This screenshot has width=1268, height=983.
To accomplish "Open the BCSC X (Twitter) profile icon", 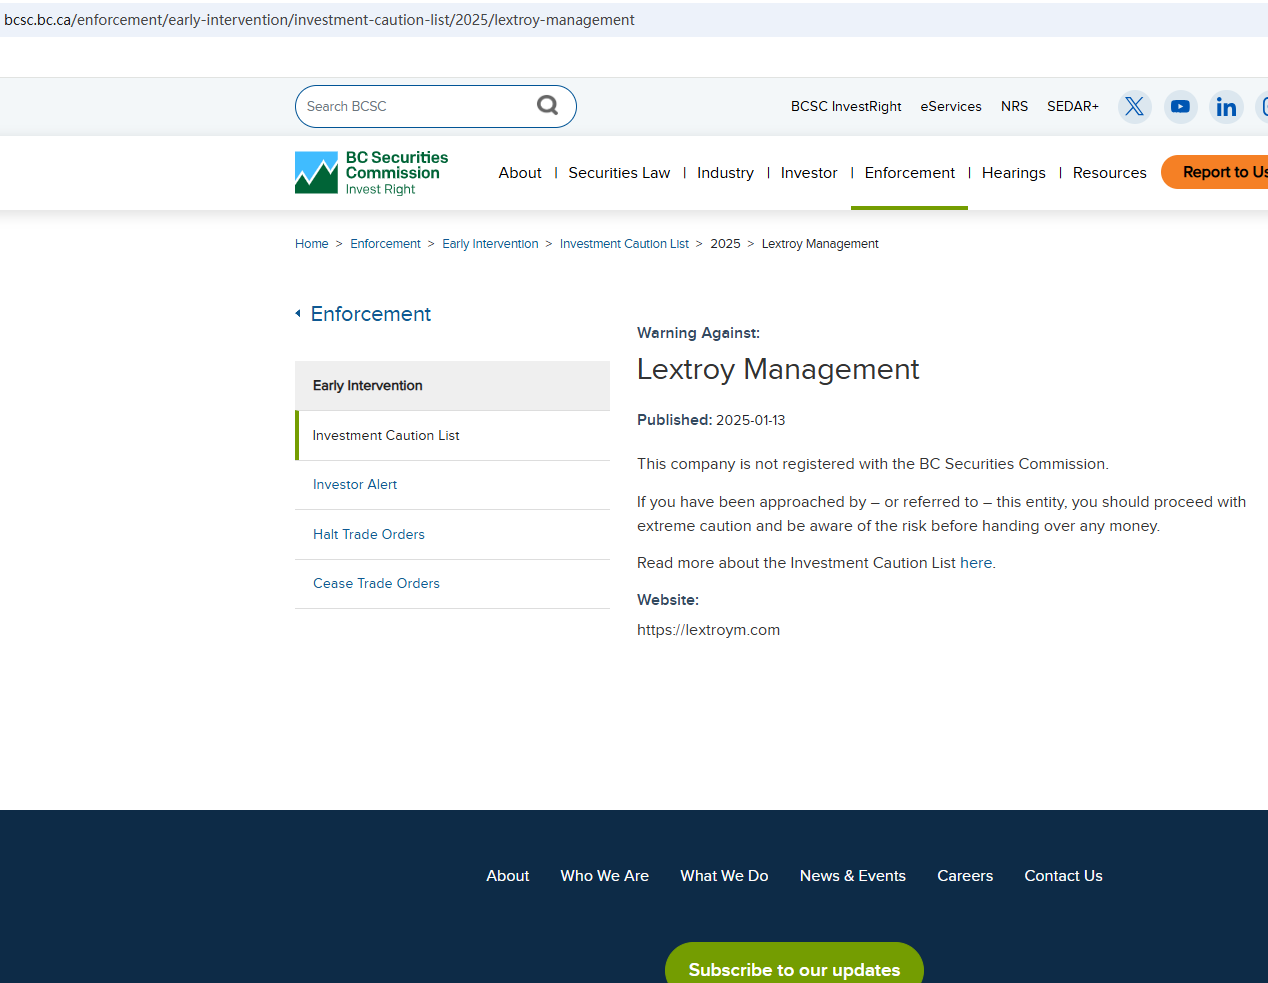I will tap(1134, 106).
